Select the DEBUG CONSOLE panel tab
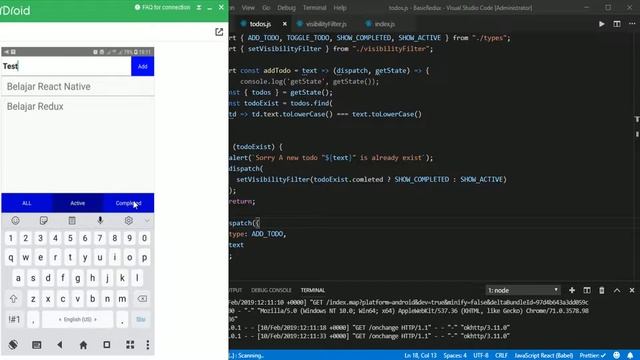Screen dimensions: 640x360 271,290
